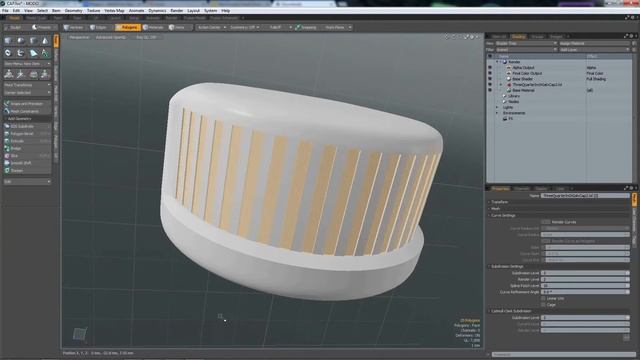Toggle the Cage checkbox

coord(543,304)
